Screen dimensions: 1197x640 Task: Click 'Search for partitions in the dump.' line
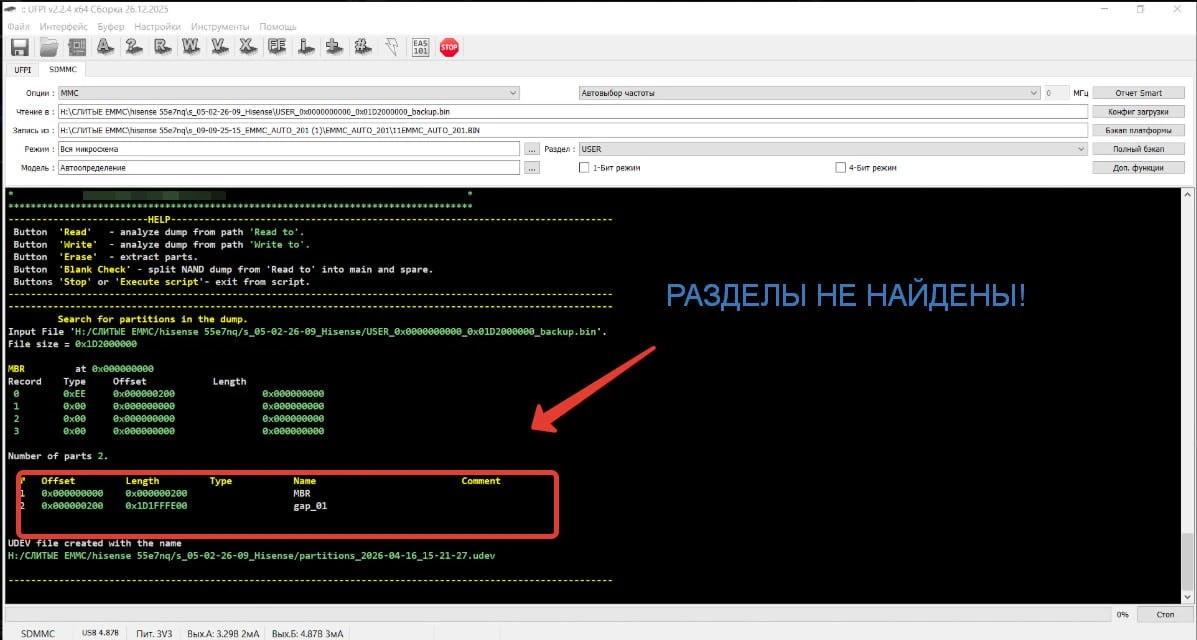point(153,318)
